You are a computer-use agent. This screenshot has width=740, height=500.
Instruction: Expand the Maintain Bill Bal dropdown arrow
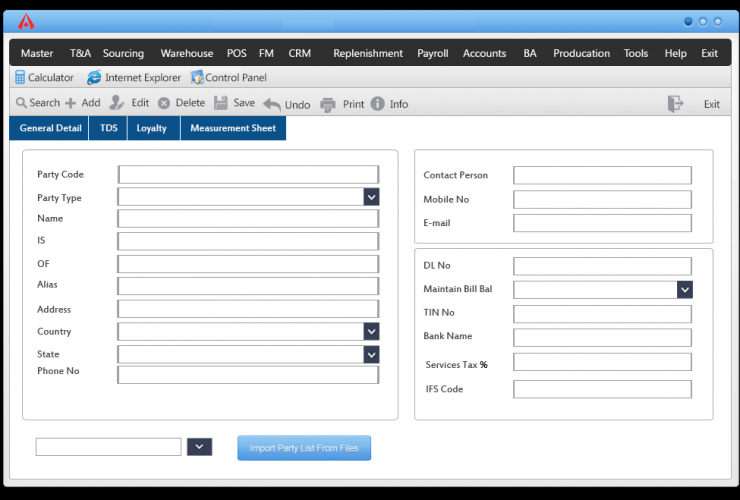(x=685, y=289)
